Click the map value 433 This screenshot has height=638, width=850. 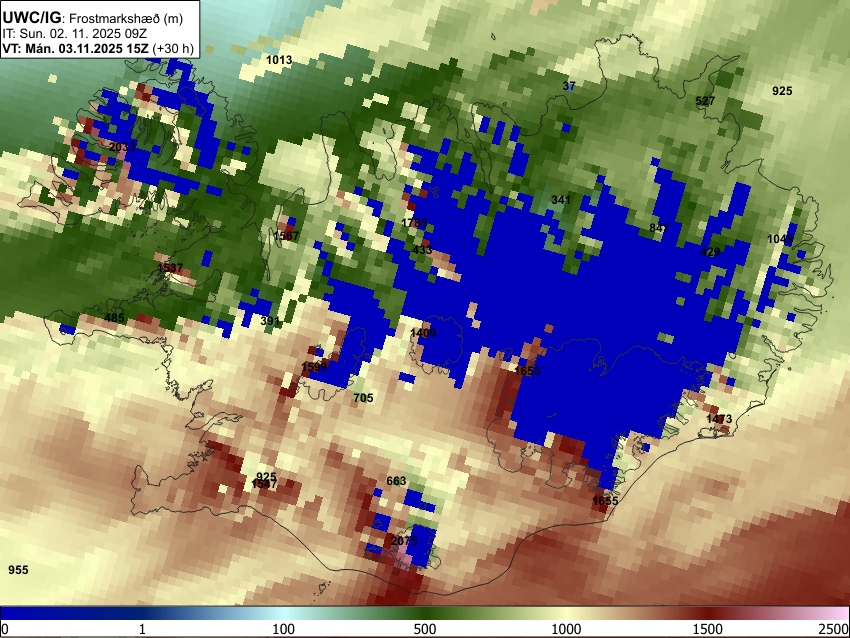(422, 250)
